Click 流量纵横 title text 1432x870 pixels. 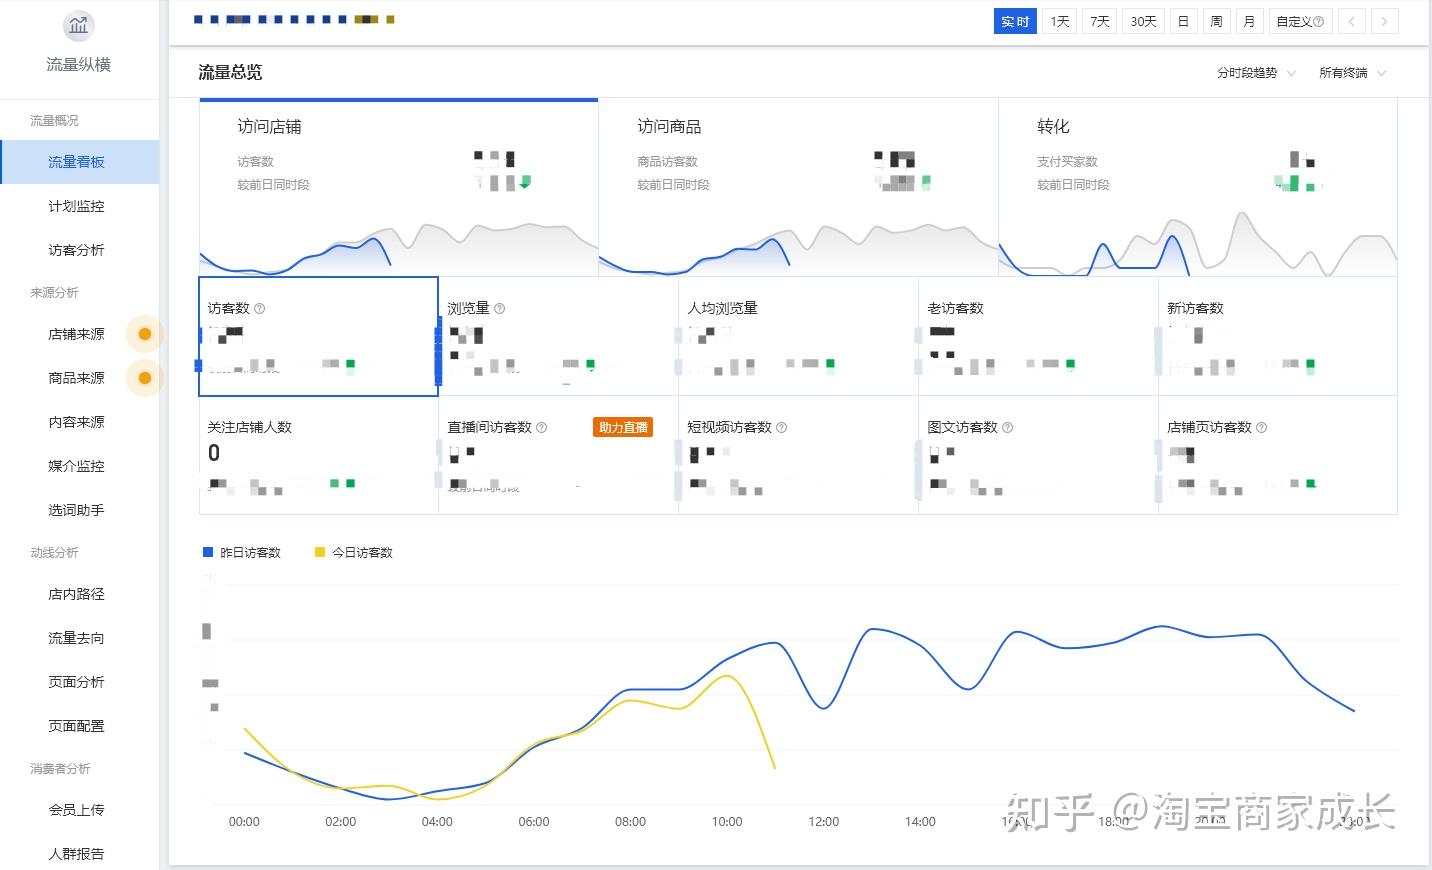click(x=78, y=65)
